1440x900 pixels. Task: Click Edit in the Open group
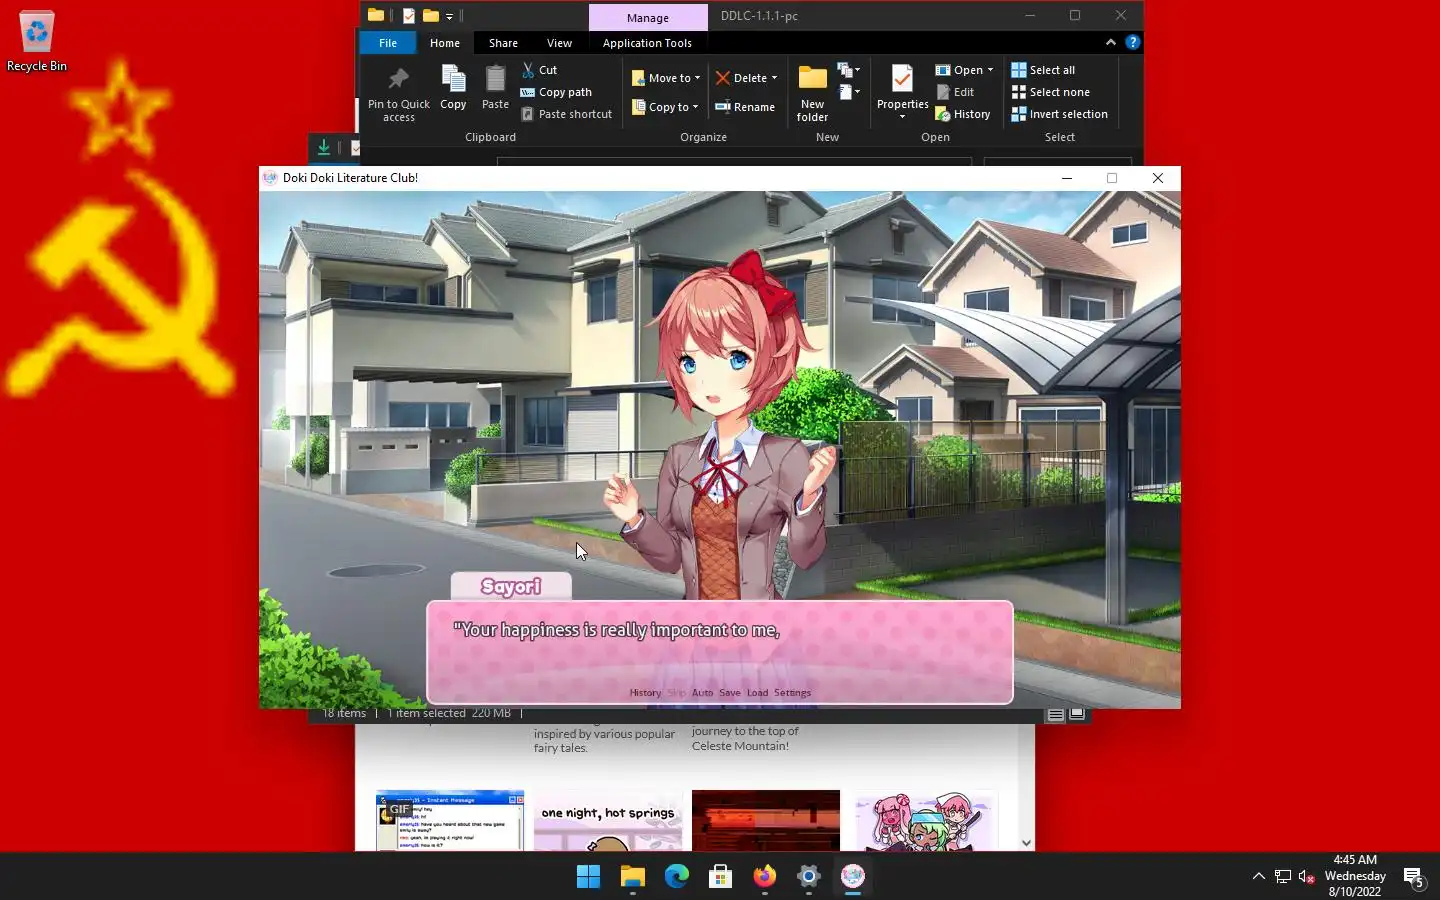click(955, 92)
